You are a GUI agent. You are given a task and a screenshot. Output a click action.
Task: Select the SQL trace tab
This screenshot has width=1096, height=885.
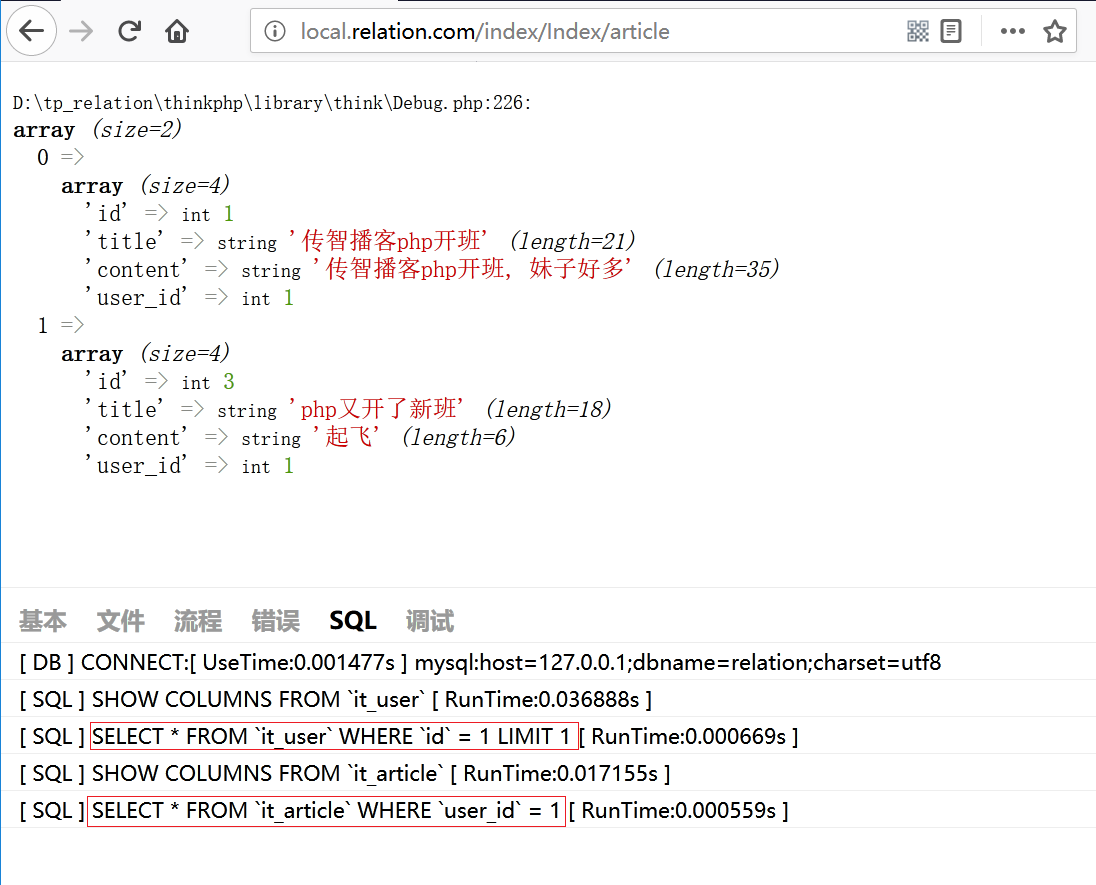(x=352, y=621)
